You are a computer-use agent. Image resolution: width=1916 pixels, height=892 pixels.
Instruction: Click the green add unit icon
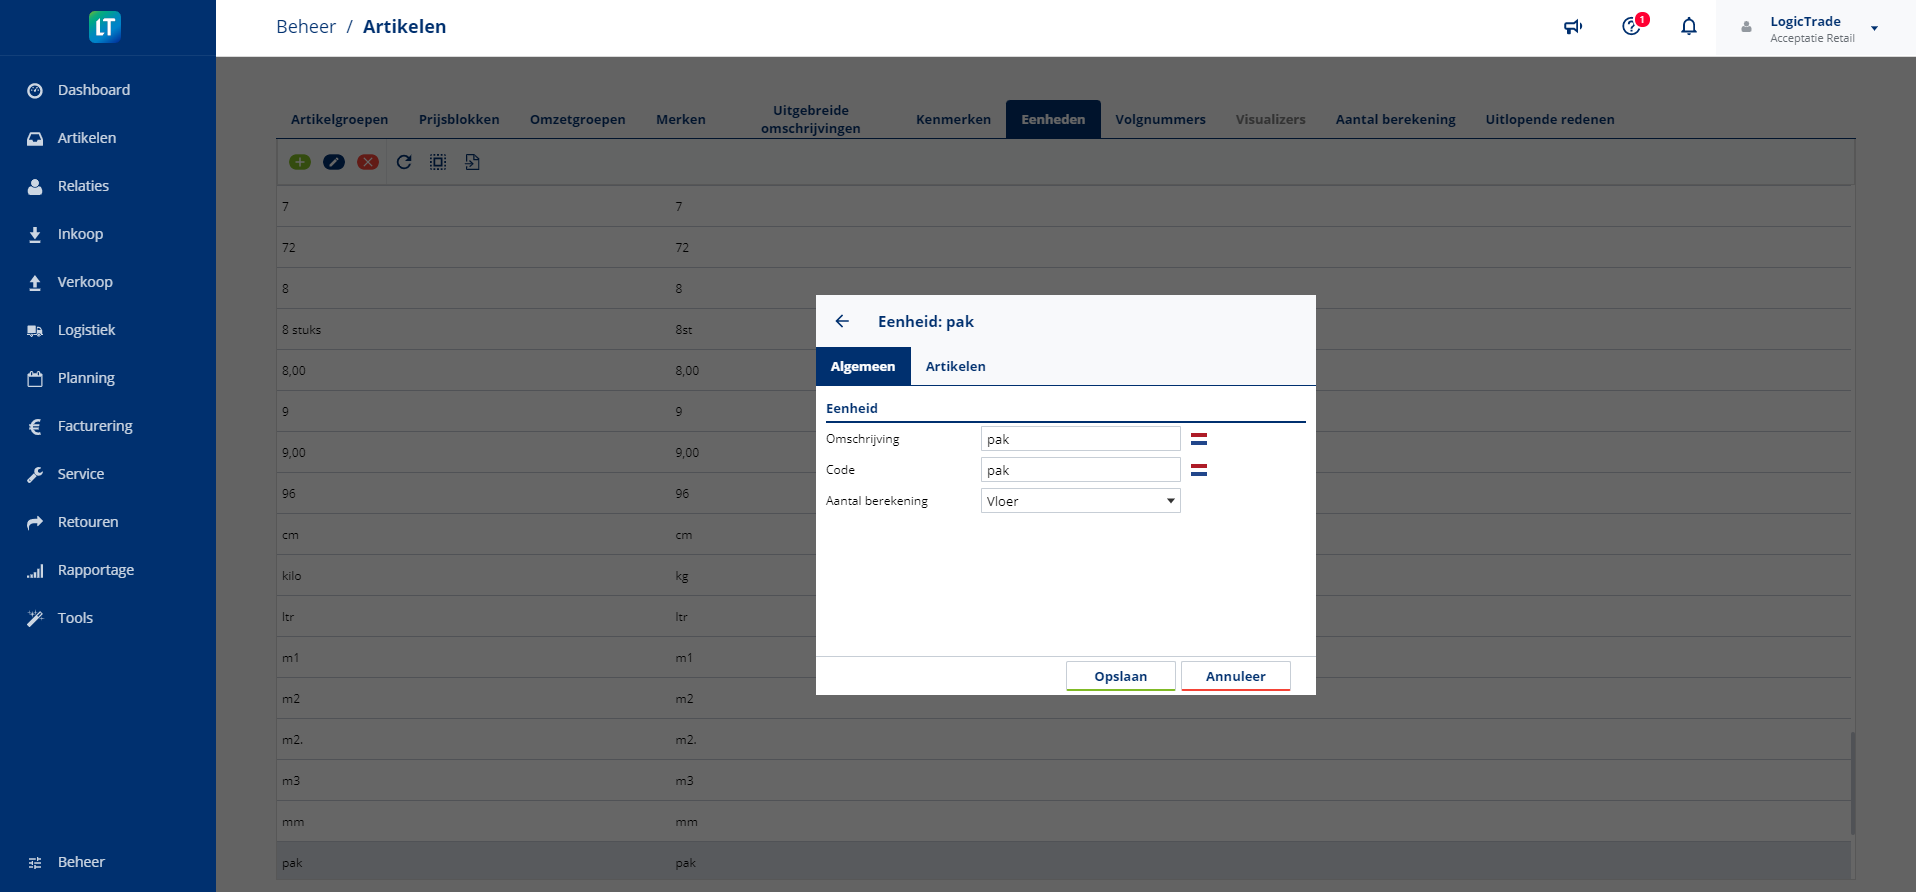[300, 162]
